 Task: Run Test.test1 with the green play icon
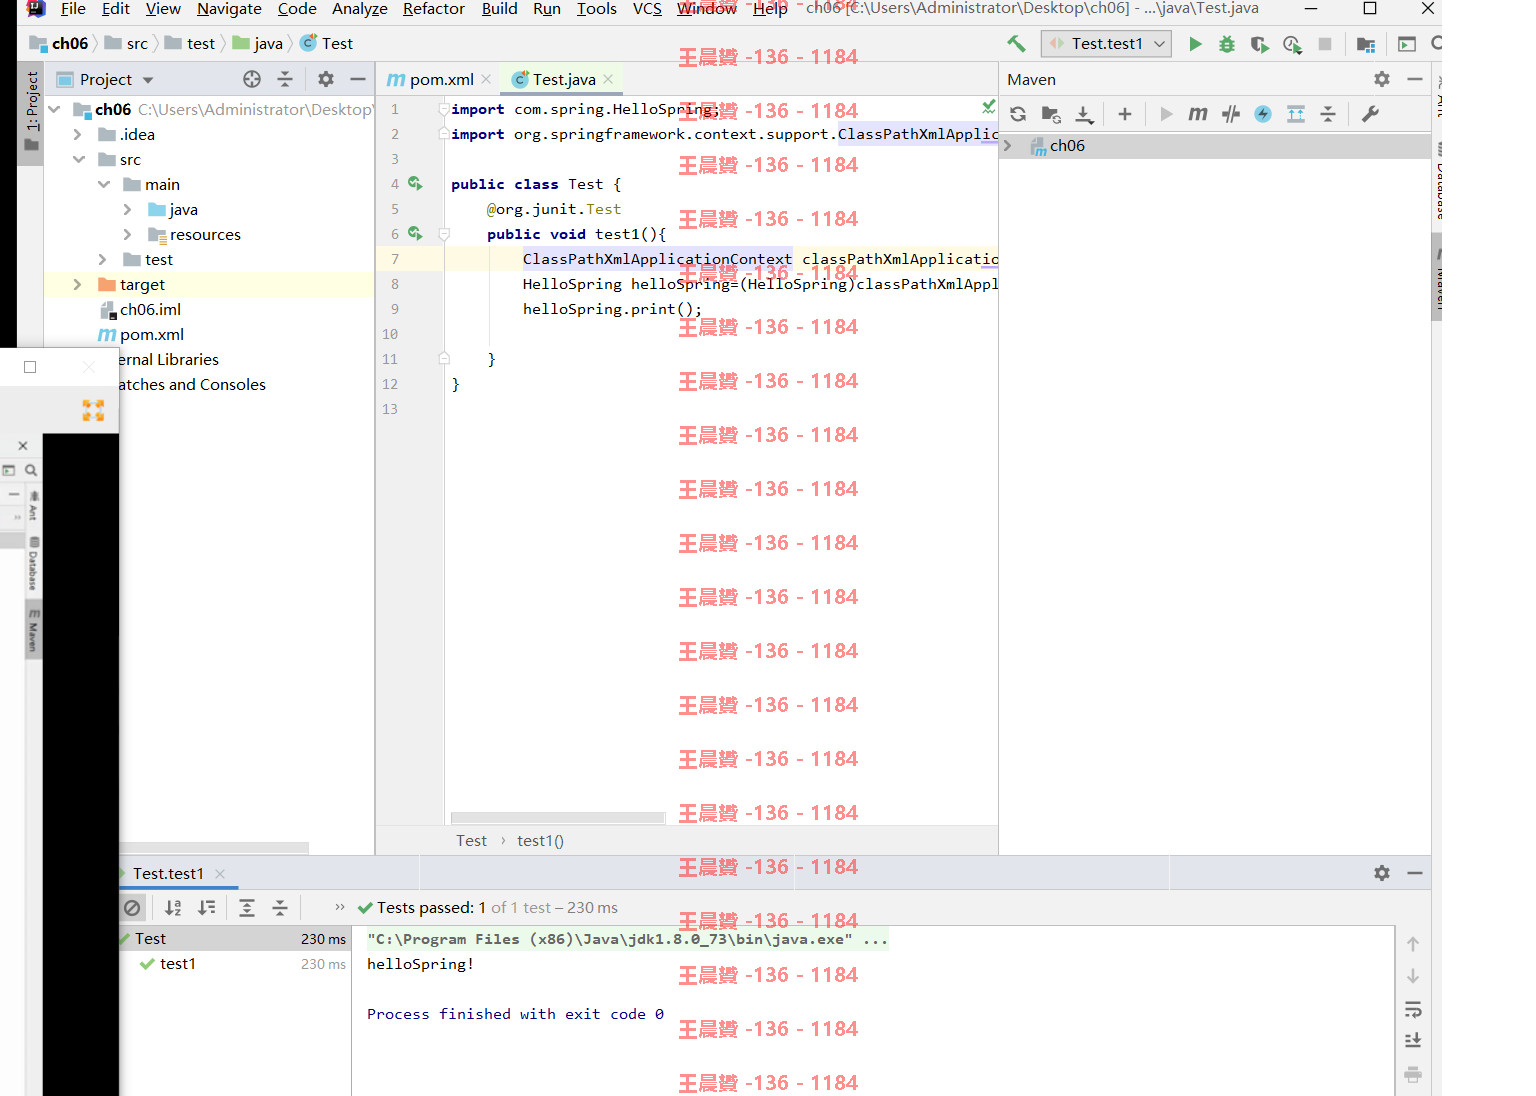point(1195,44)
